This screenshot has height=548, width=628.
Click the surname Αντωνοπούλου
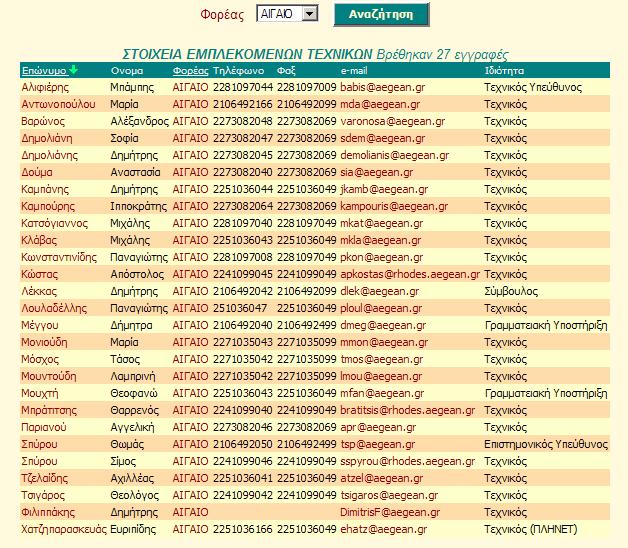[x=58, y=104]
